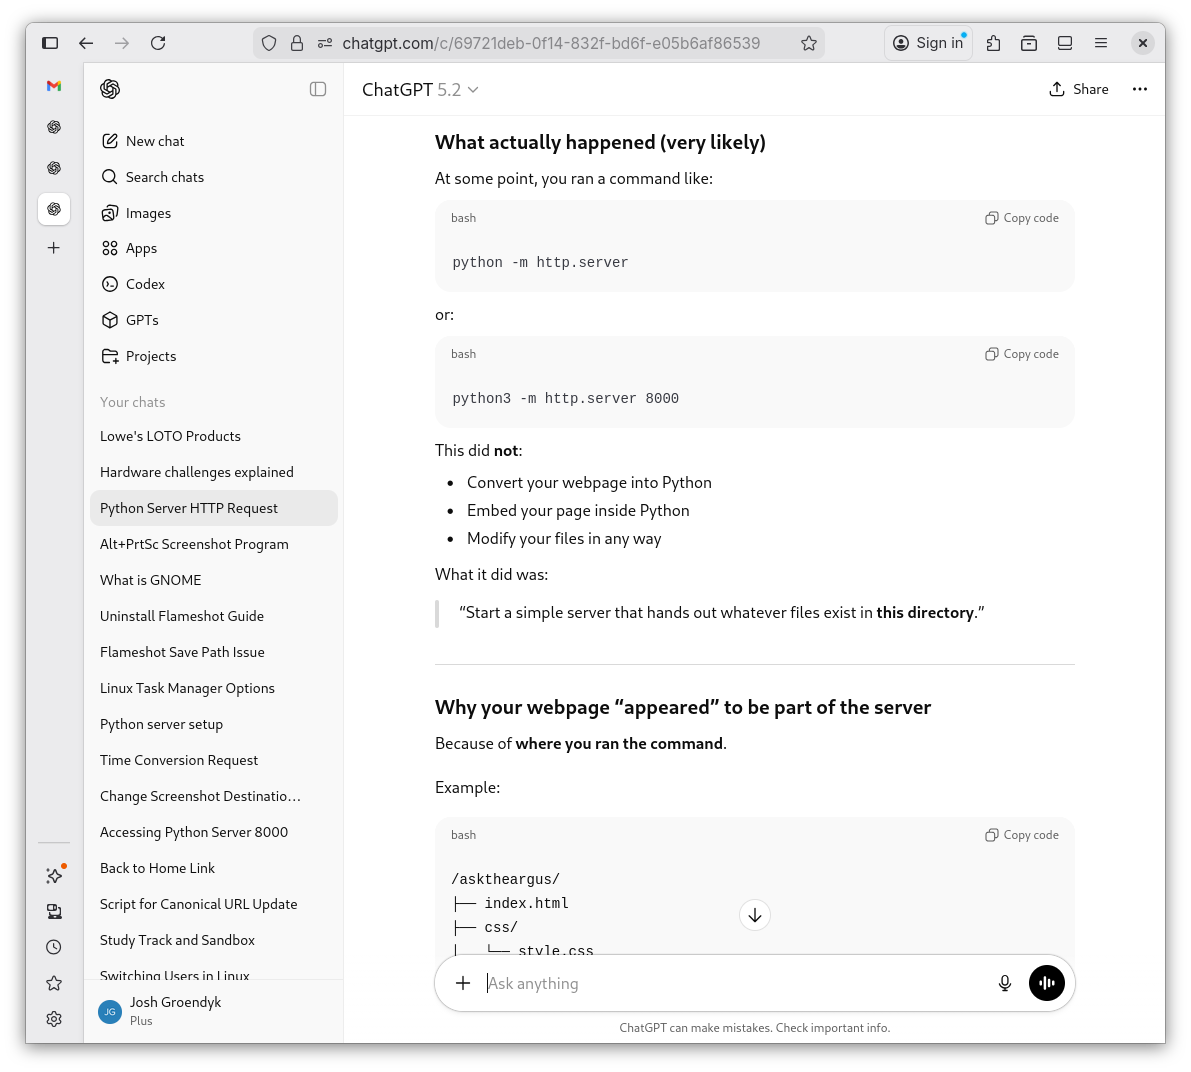Screen dimensions: 1191x1072
Task: Select the Python server setup chat
Action: click(161, 723)
